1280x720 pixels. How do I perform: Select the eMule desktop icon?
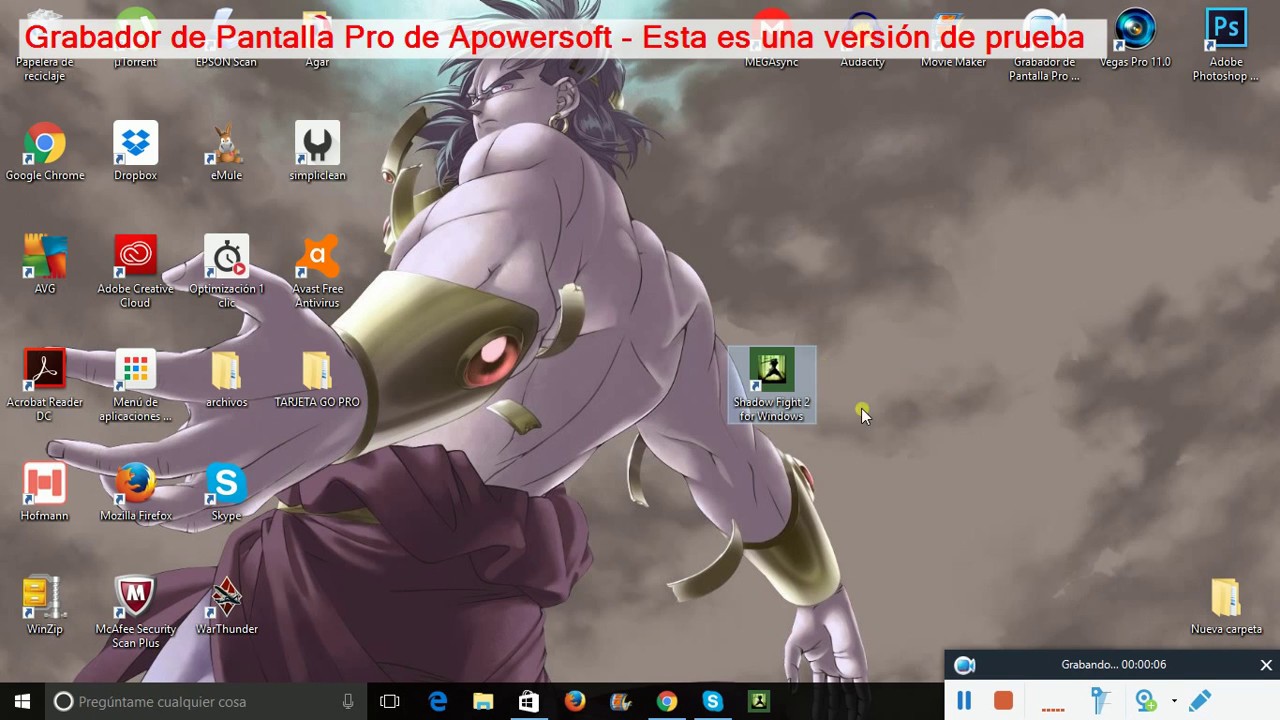tap(226, 153)
